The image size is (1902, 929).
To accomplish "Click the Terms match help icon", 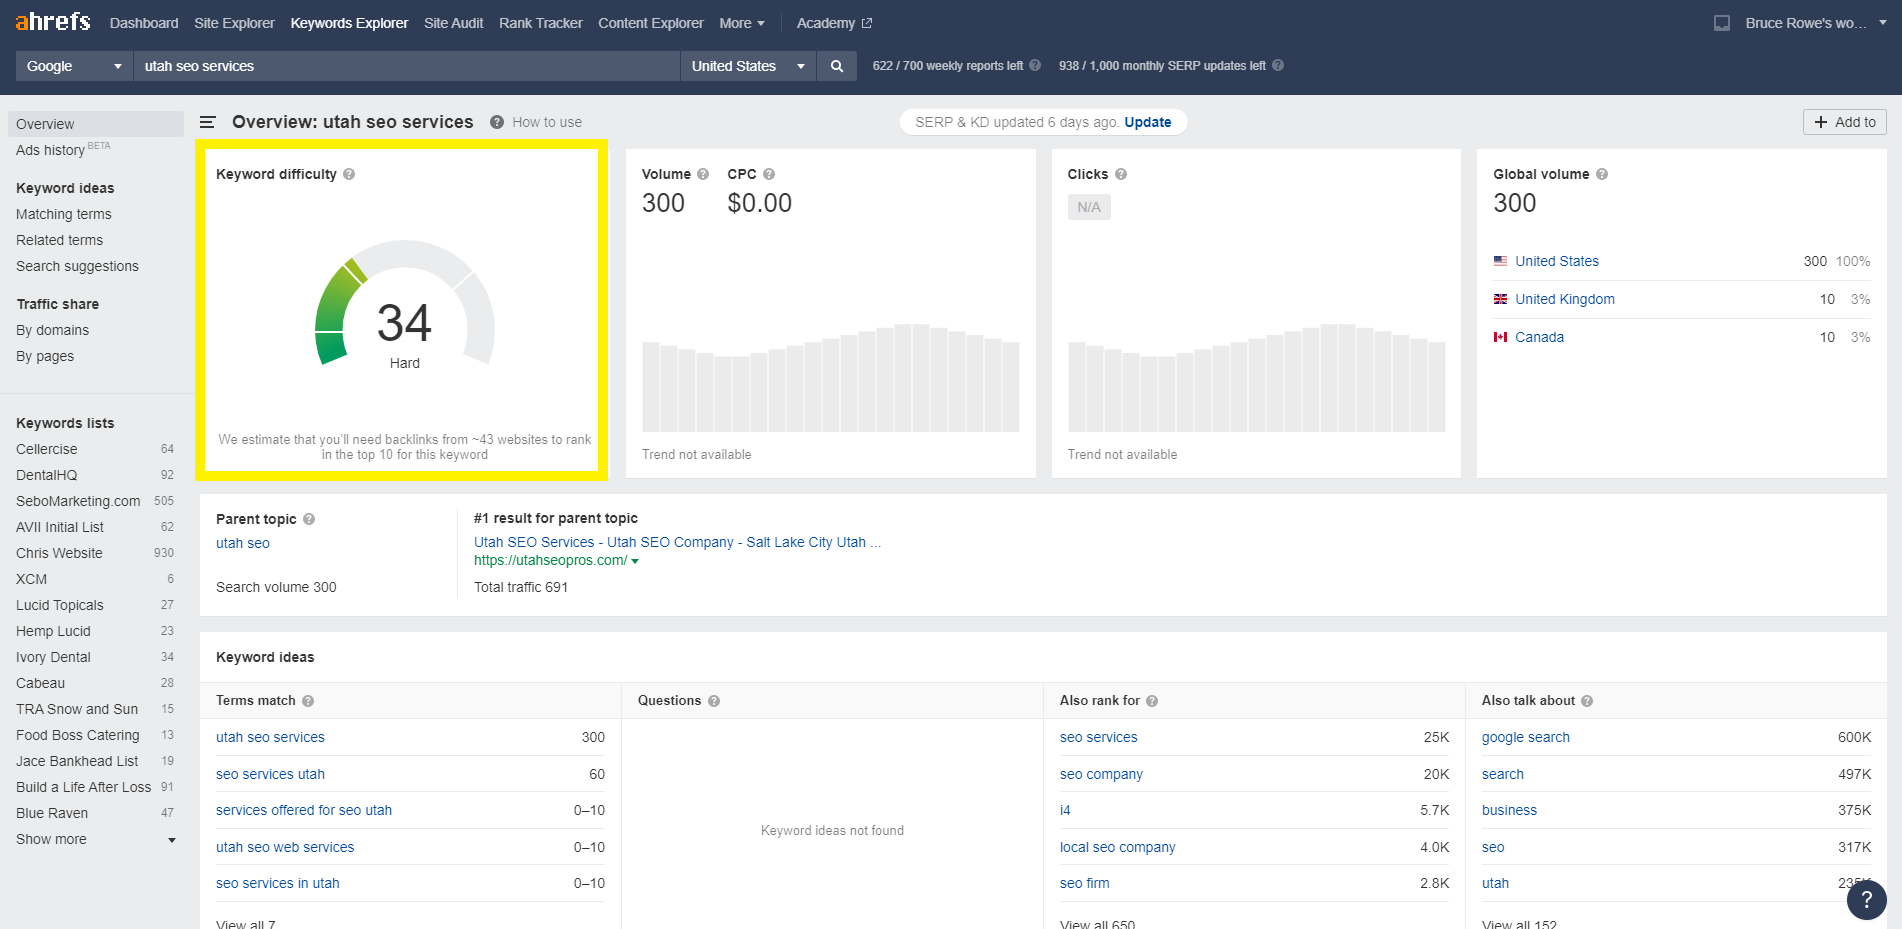I will click(x=308, y=701).
